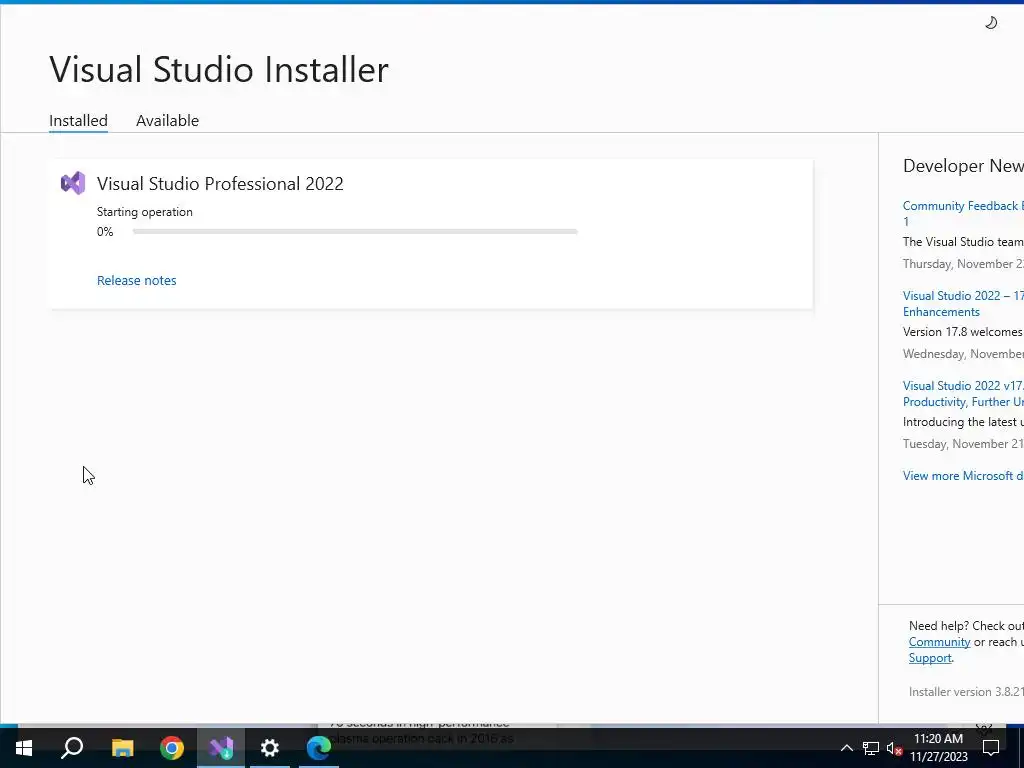Open Windows taskbar search

(72, 748)
